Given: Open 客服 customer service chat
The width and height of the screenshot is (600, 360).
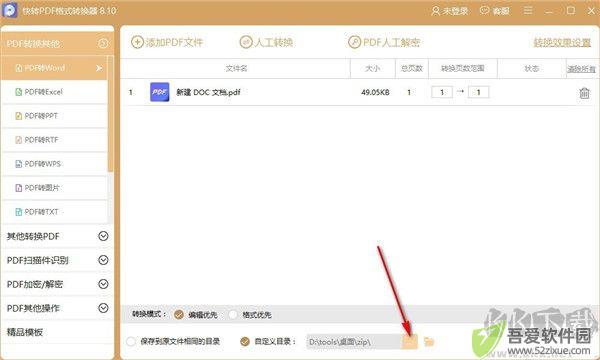Looking at the screenshot, I should pyautogui.click(x=494, y=11).
